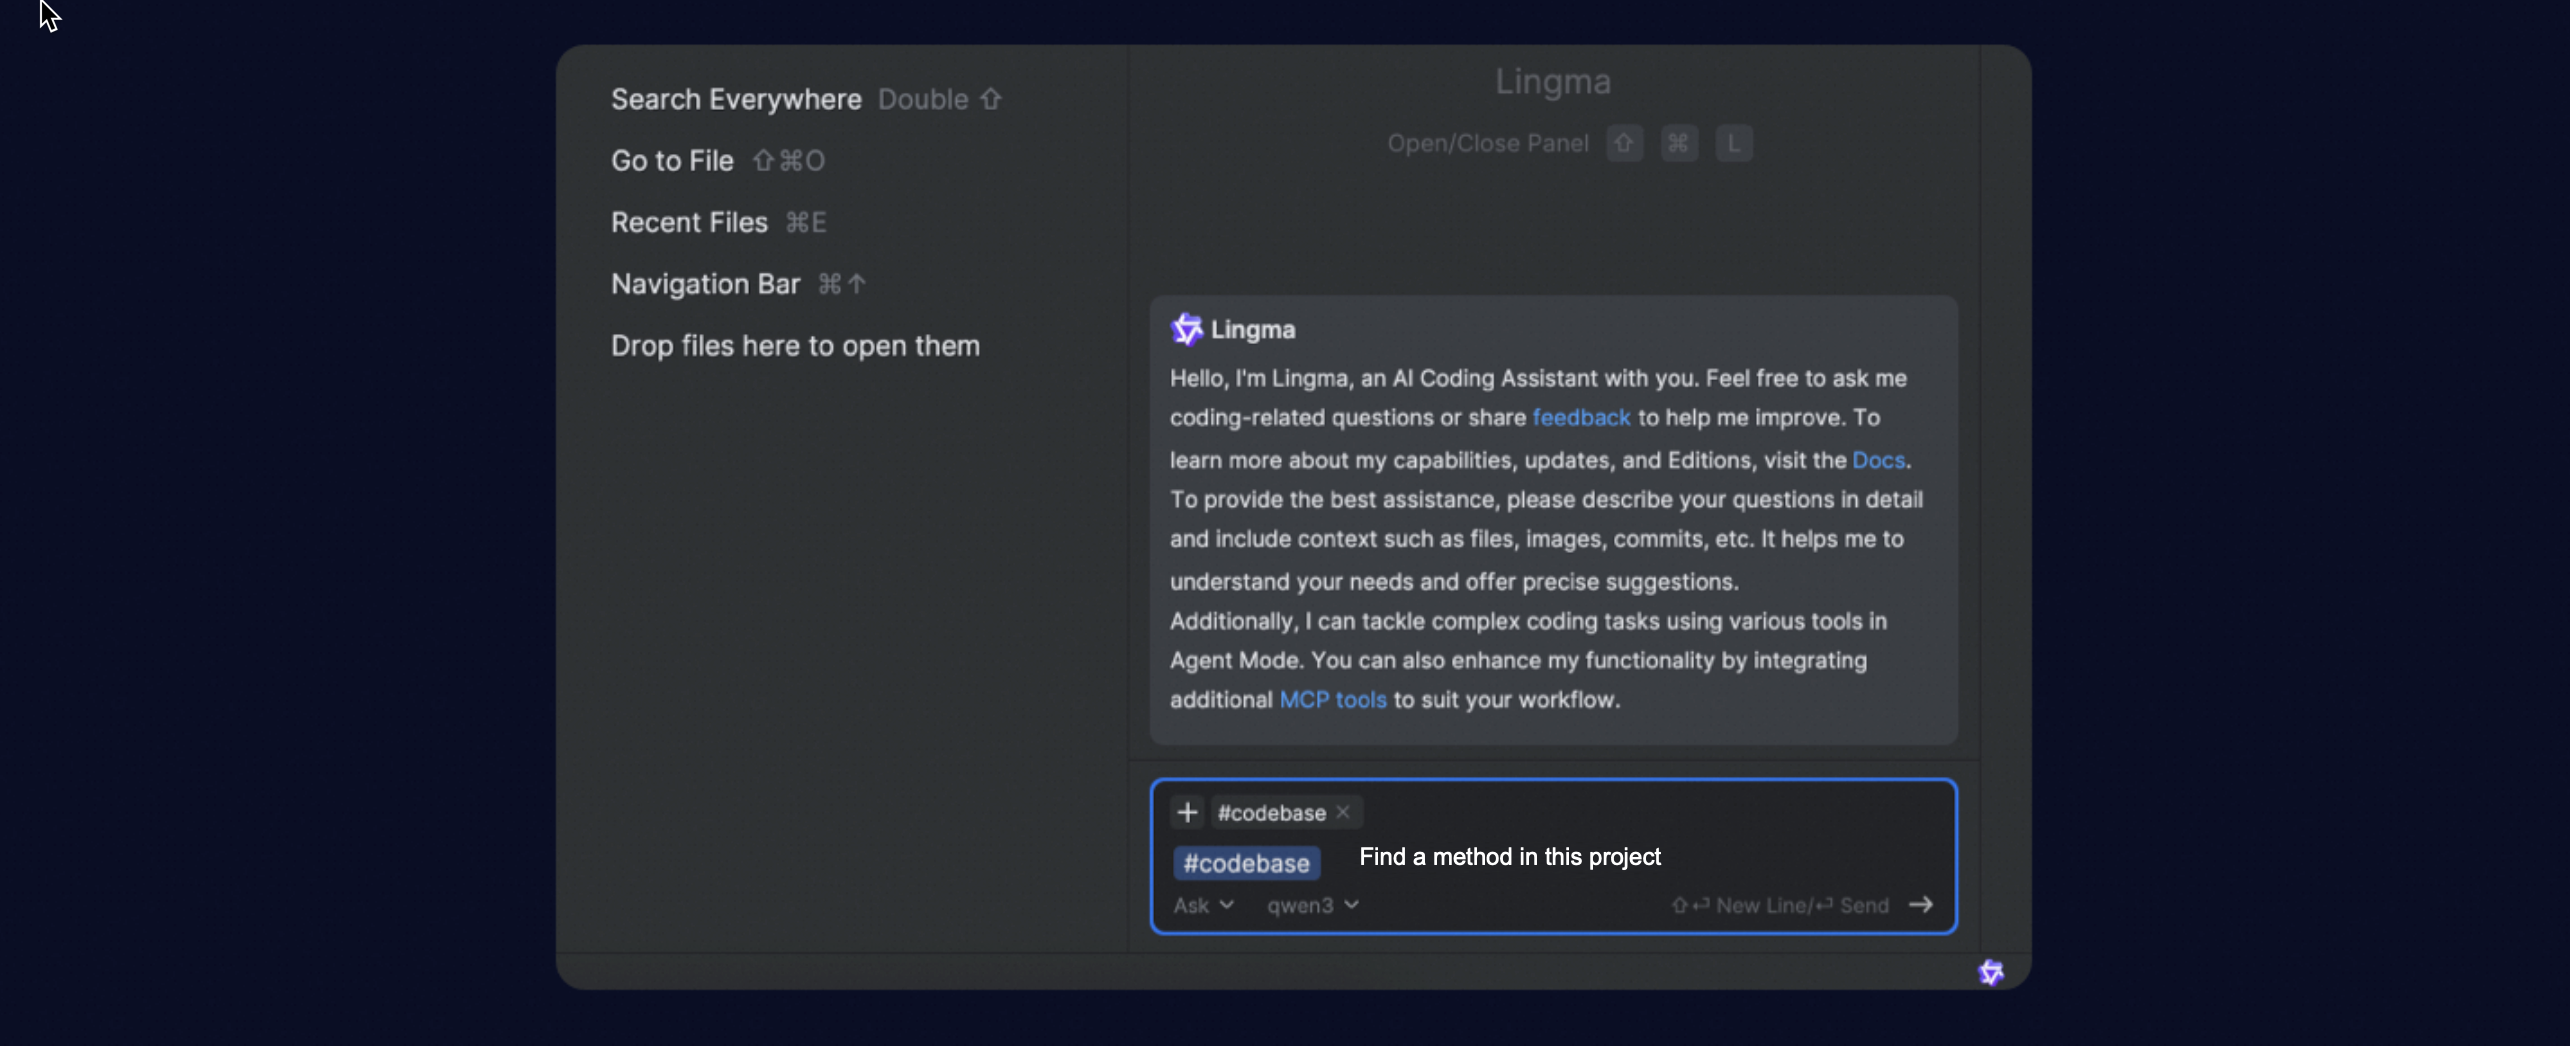The height and width of the screenshot is (1046, 2570).
Task: Click the Command key icon beside Open/Close Panel
Action: 1679,143
